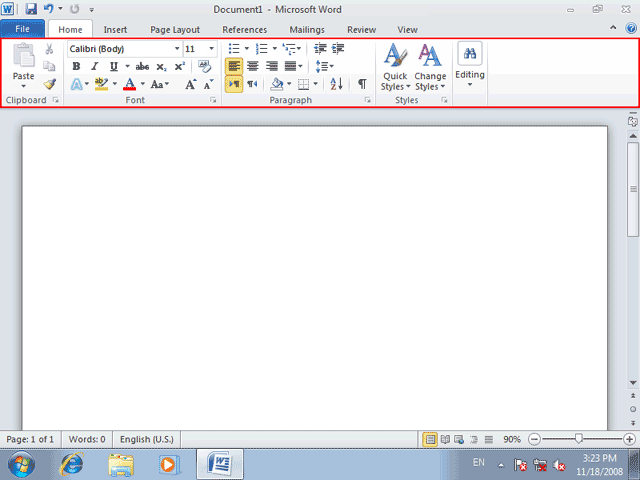
Task: Open the Quick Styles gallery
Action: tap(395, 67)
